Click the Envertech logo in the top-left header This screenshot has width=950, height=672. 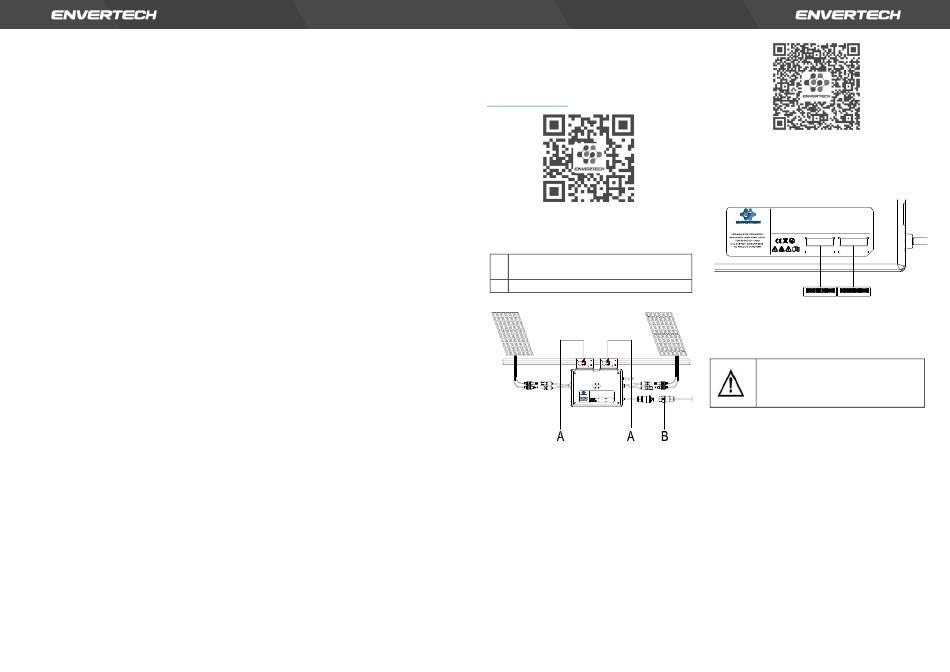(103, 15)
